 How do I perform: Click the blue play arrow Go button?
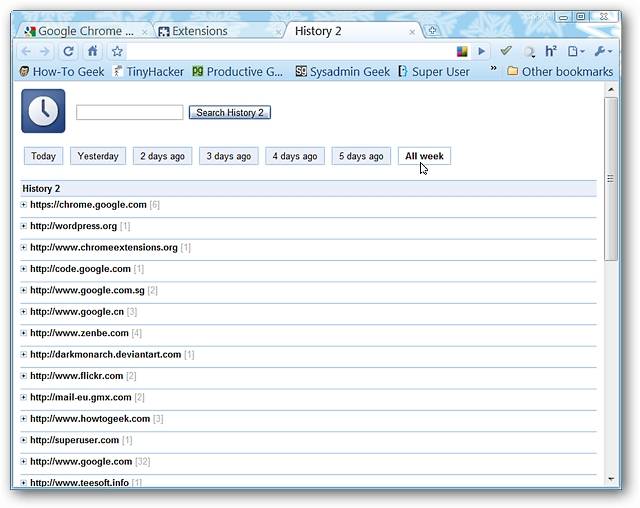[482, 51]
